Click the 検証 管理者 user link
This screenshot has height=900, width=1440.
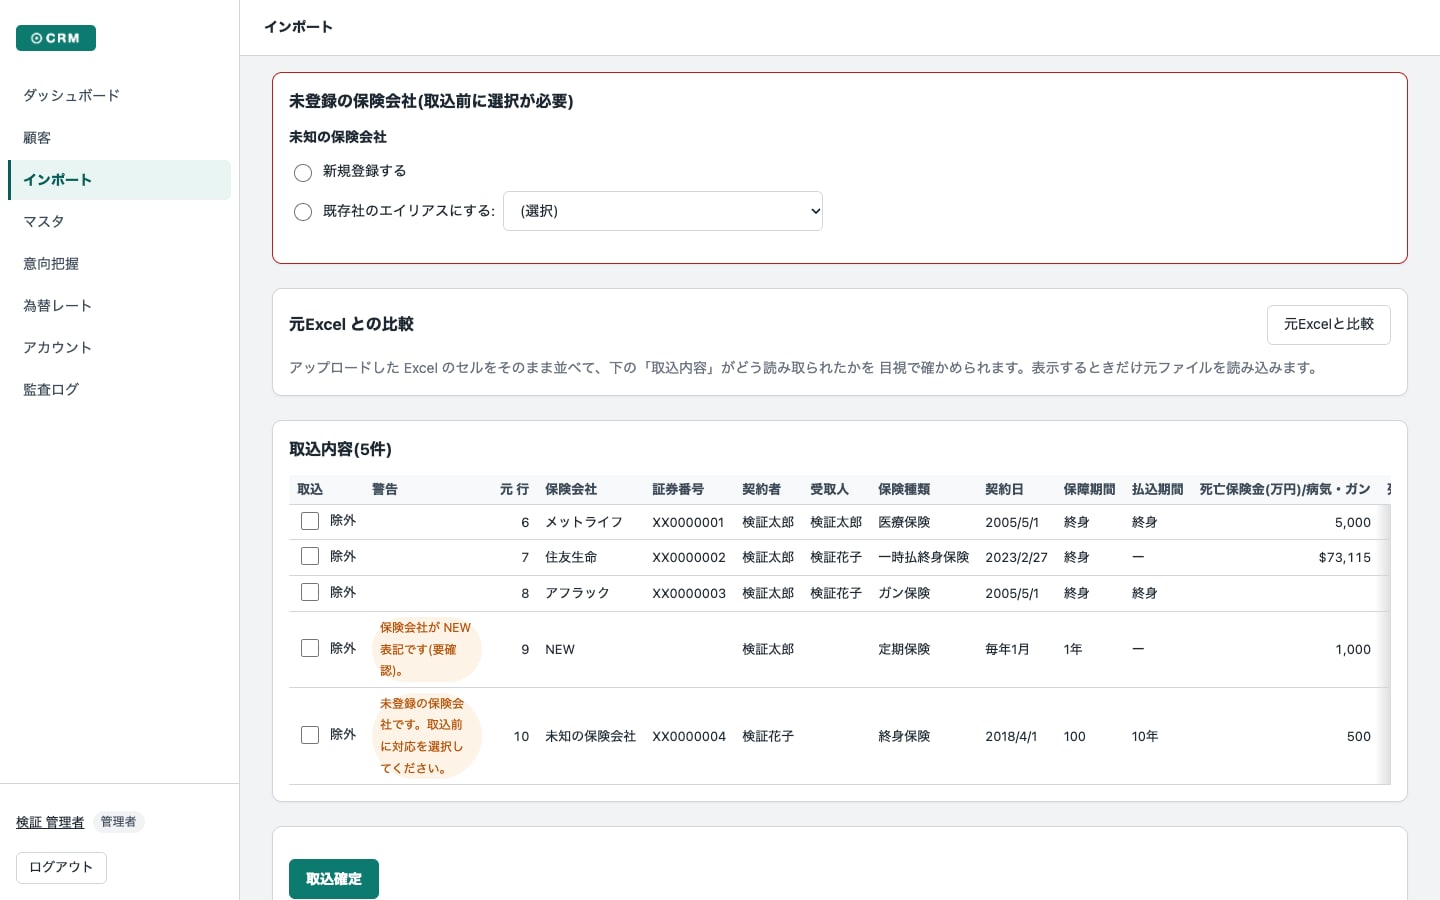50,822
